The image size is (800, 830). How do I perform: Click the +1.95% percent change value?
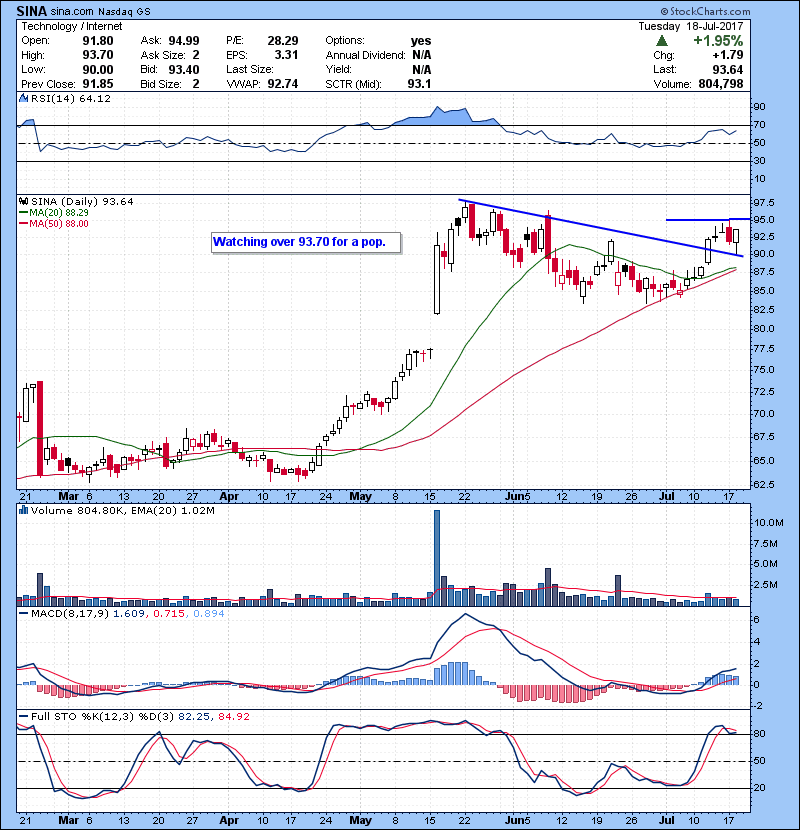coord(718,41)
